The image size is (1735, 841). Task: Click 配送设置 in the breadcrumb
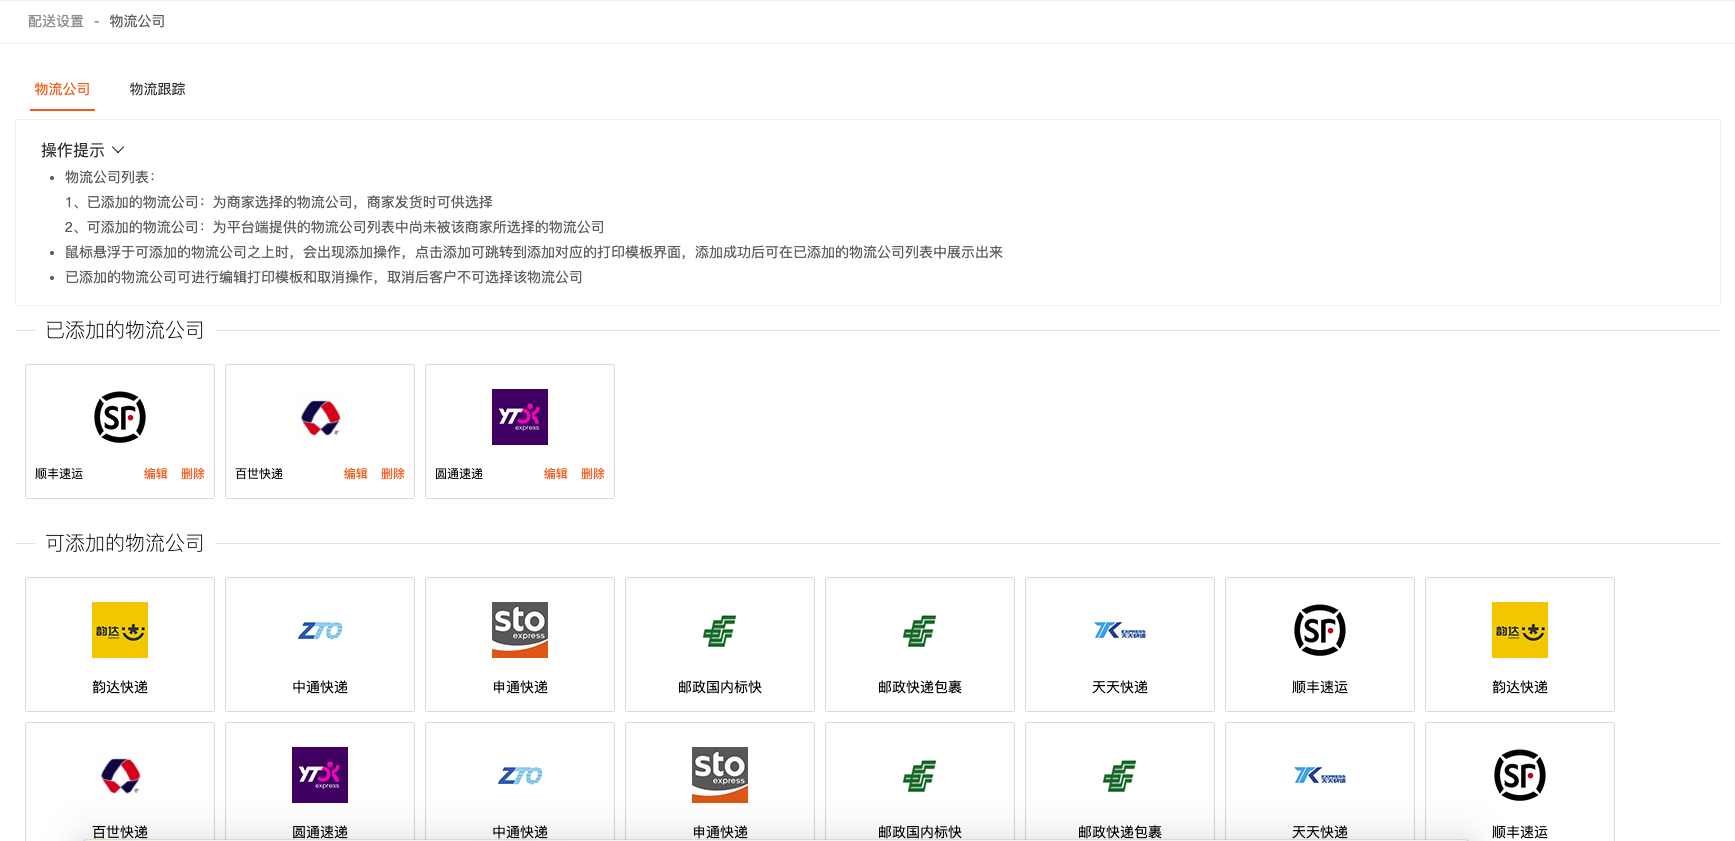(x=56, y=21)
